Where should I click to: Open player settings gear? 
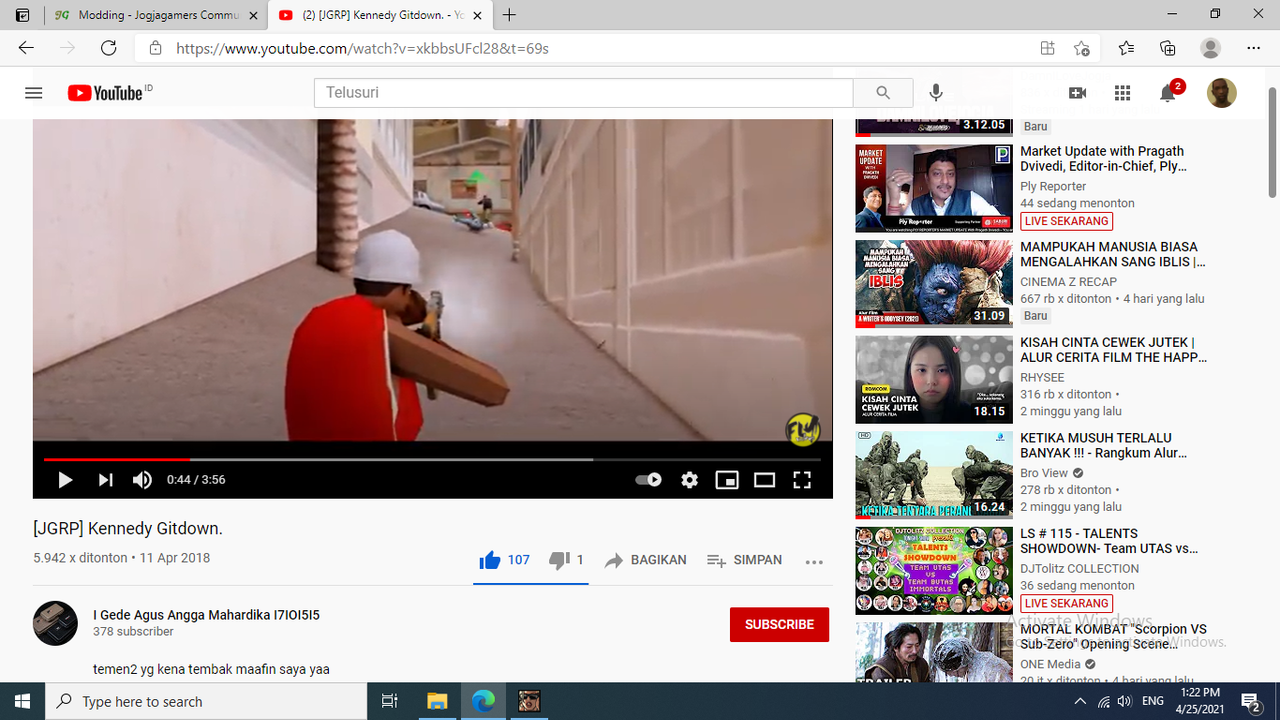pos(689,480)
